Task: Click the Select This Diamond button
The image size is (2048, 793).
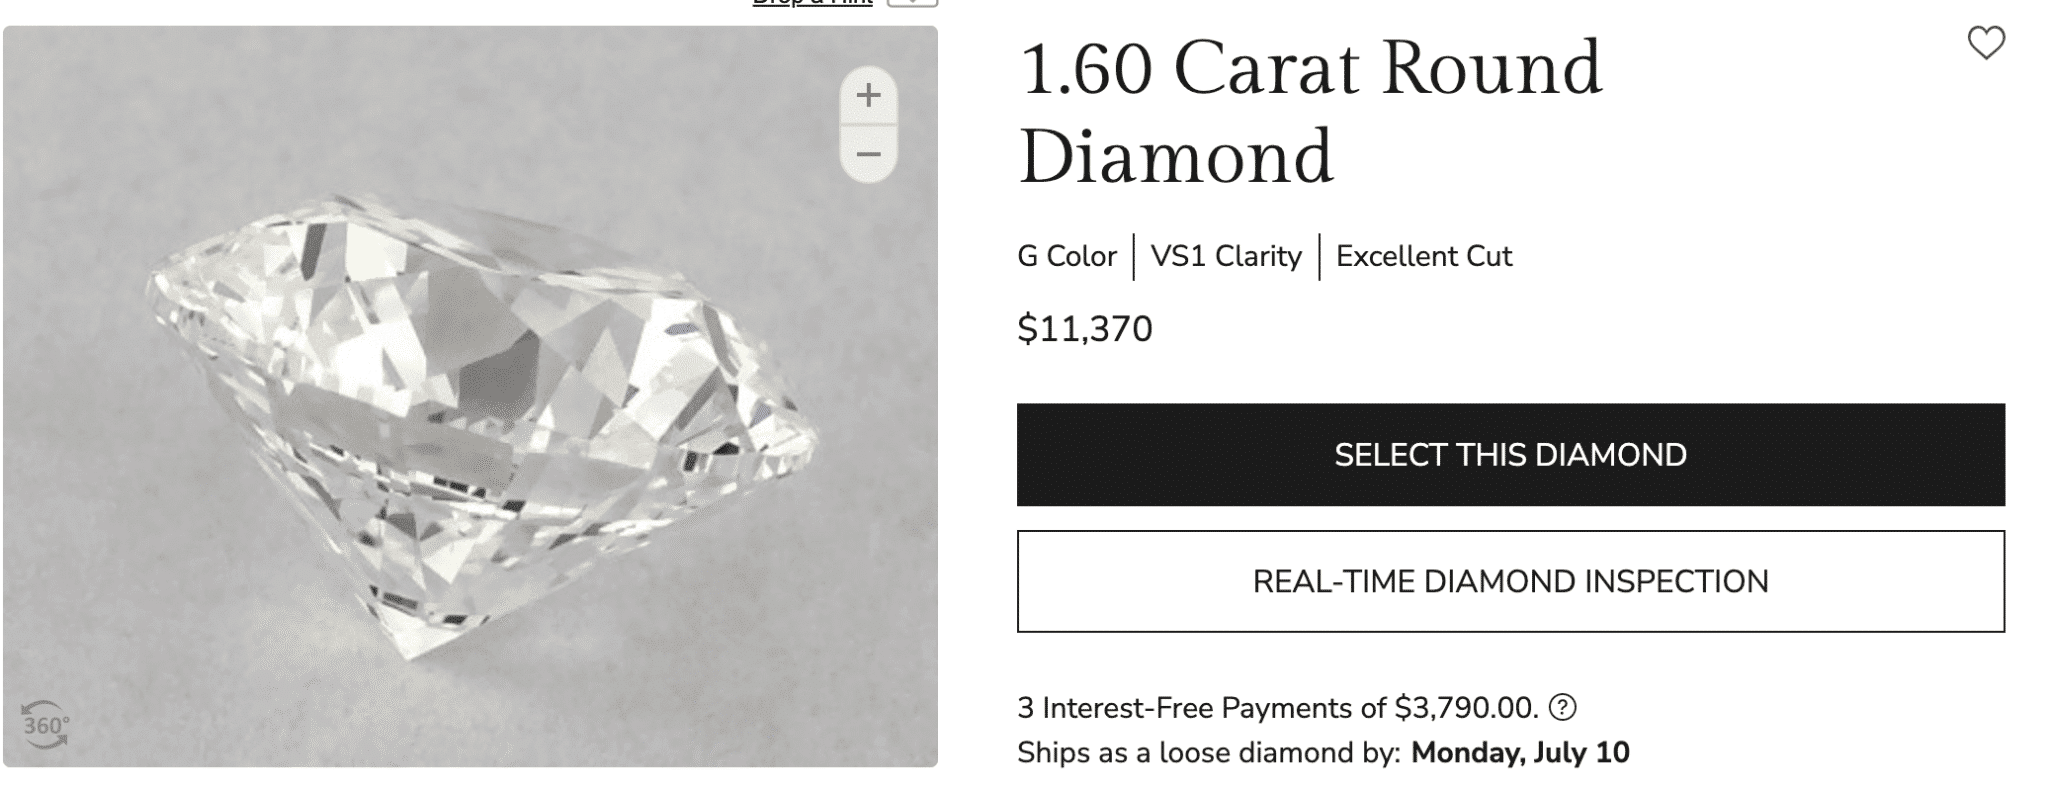Action: pos(1510,455)
